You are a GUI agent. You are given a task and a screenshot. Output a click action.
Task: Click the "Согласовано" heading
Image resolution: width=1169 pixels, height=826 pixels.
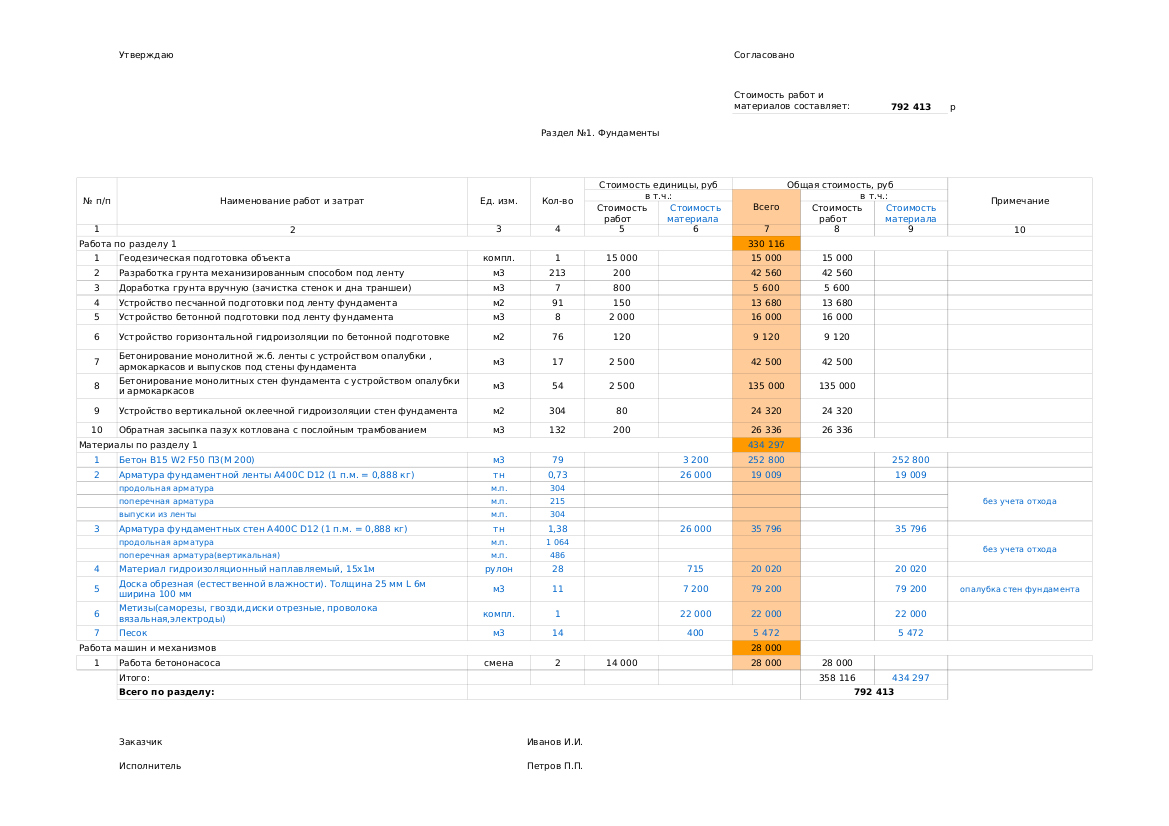764,55
